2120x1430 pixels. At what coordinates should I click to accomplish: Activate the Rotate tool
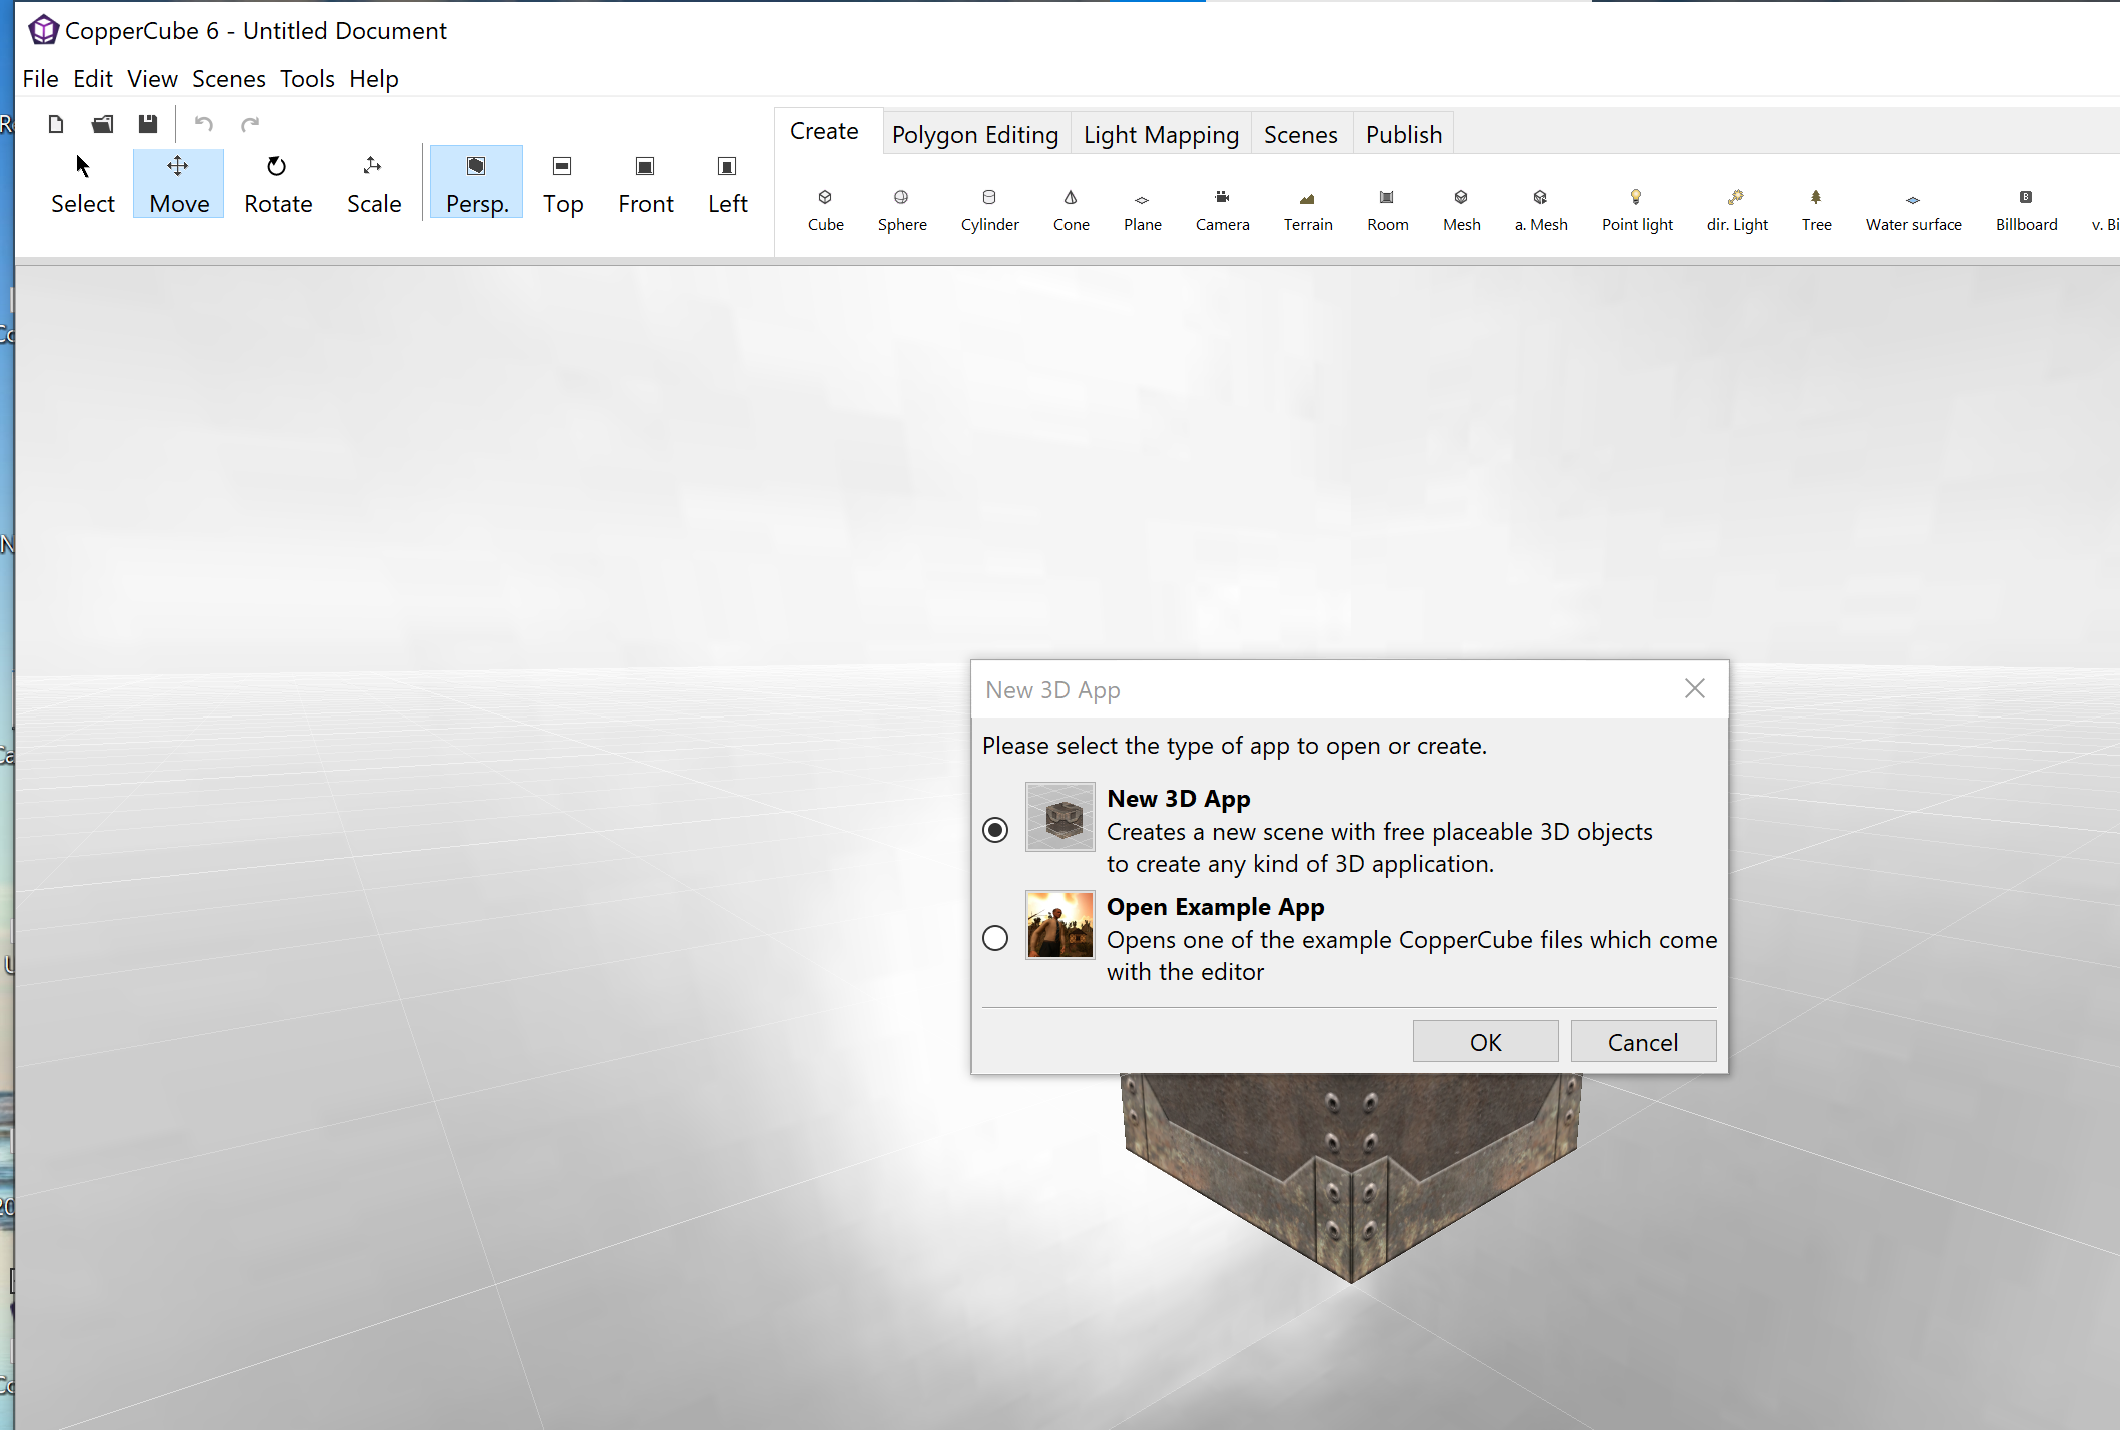(278, 184)
